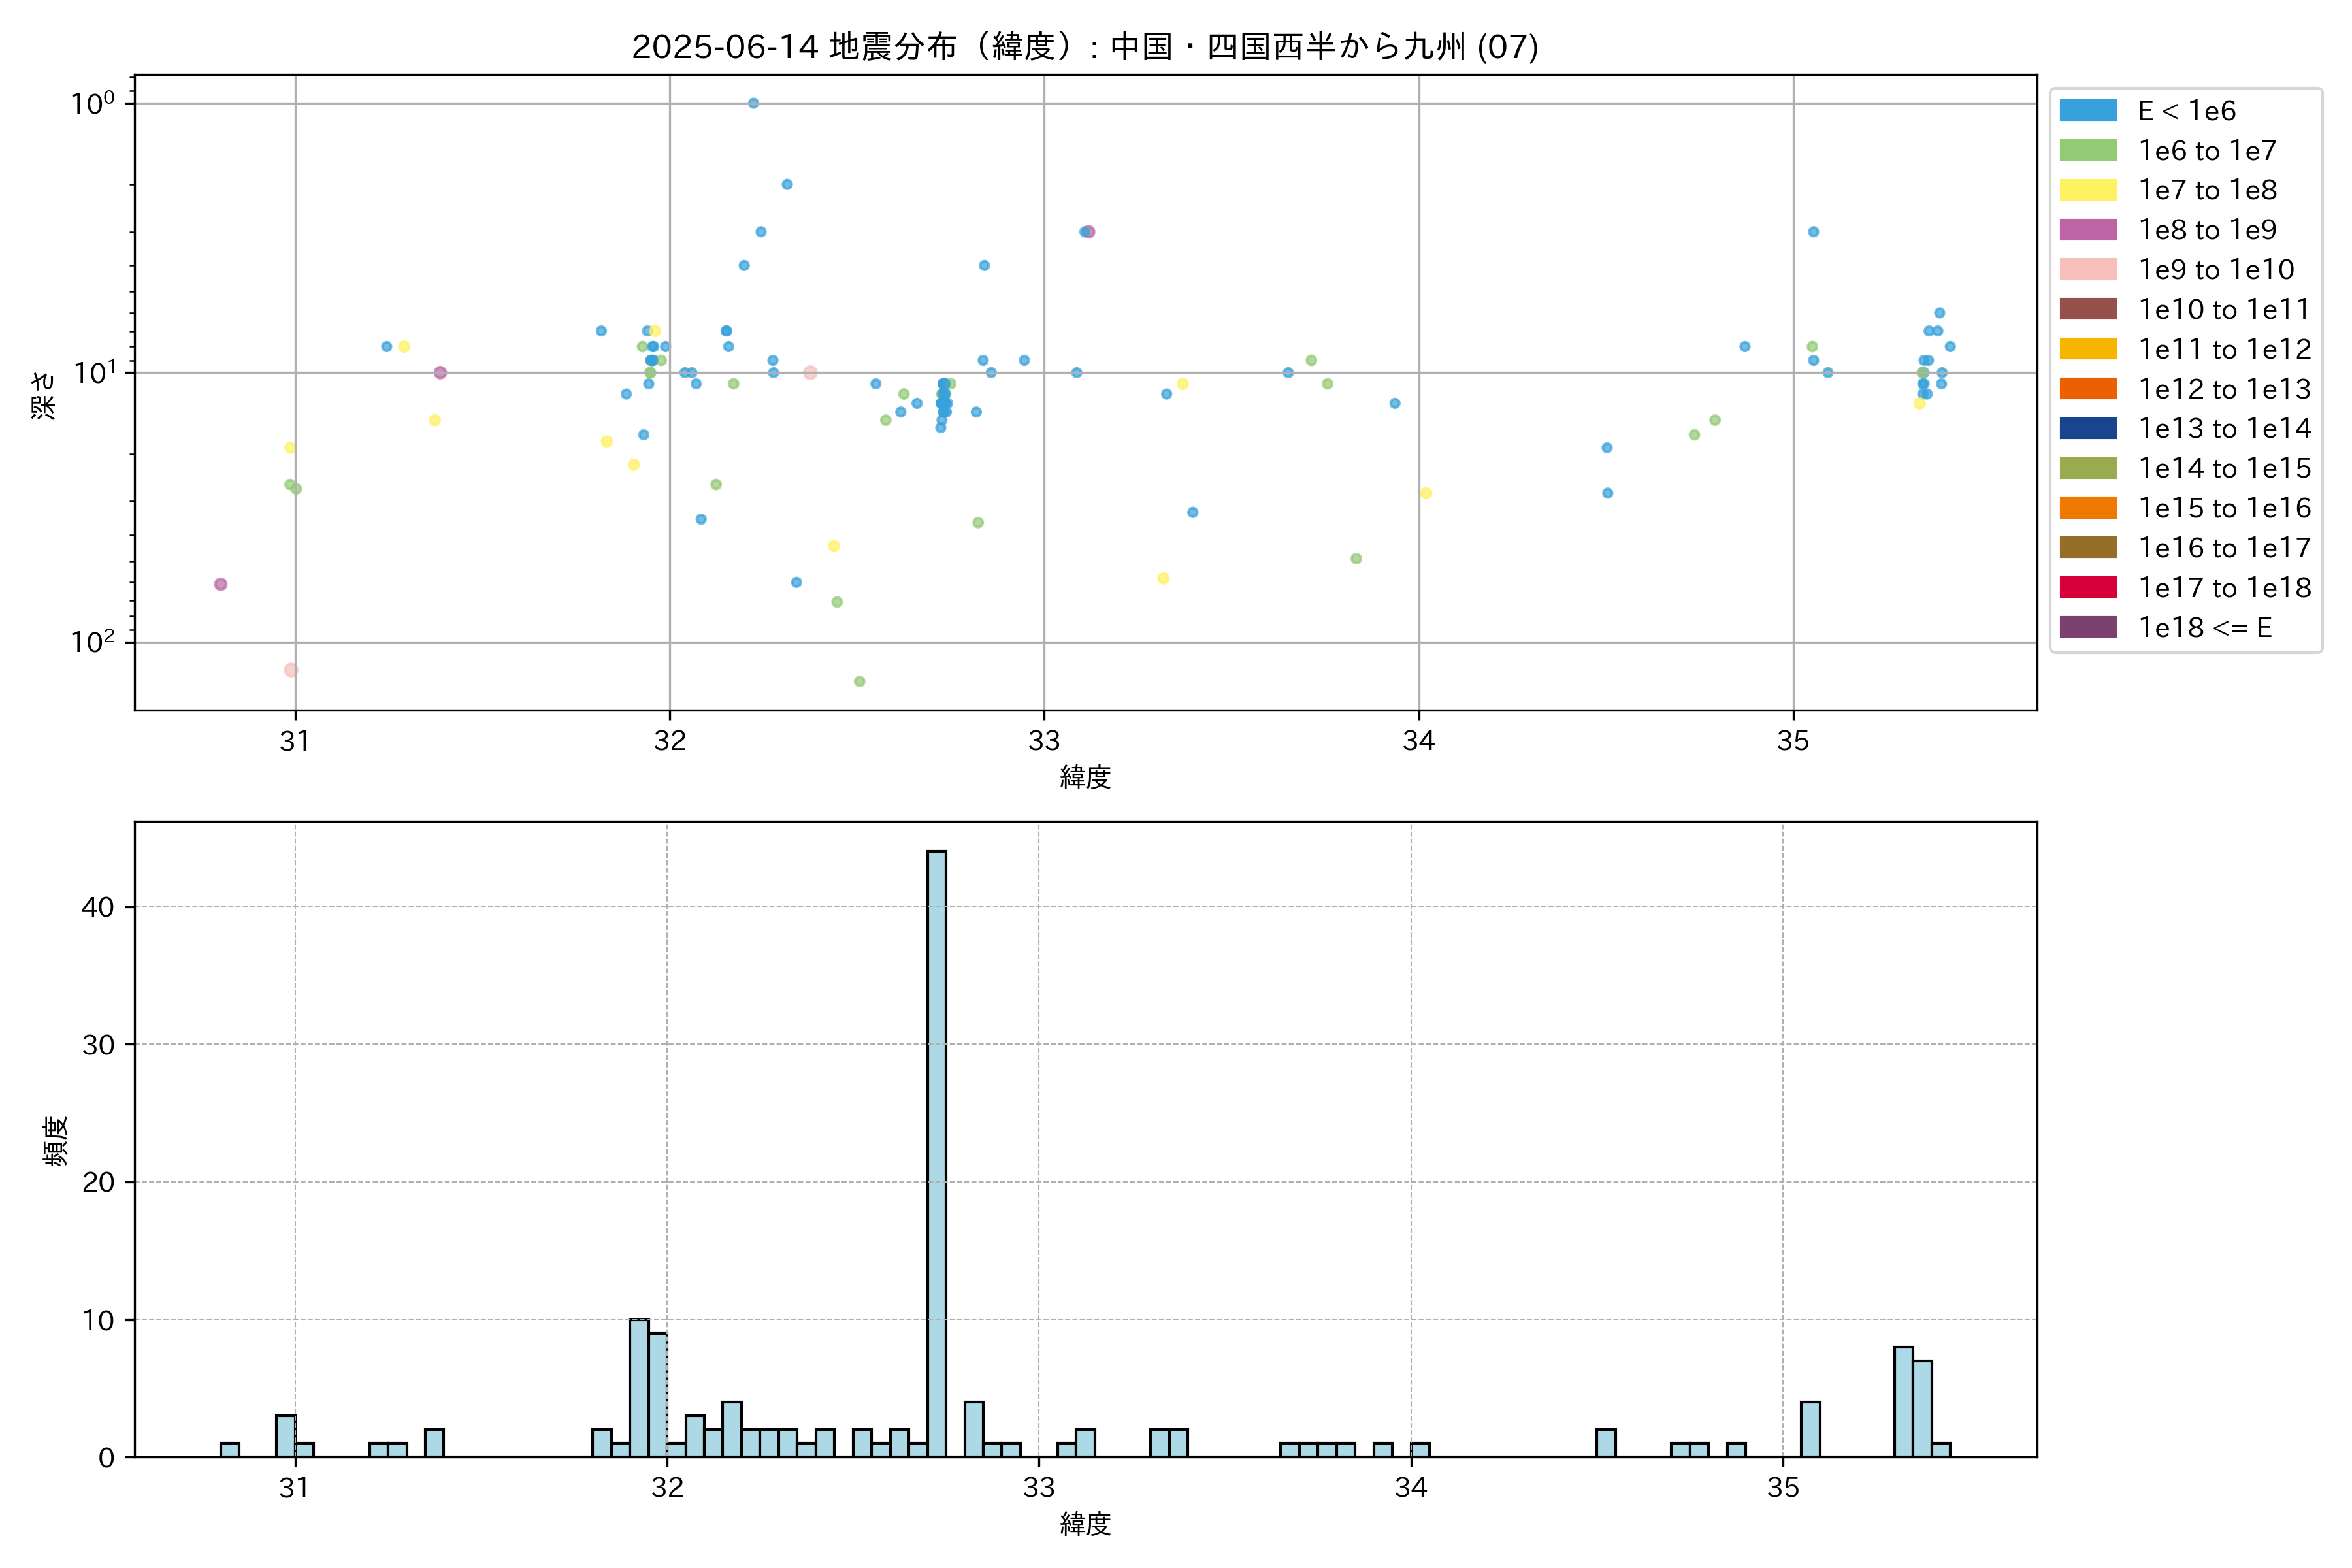Click the '緯度' label under histogram
Image resolution: width=2352 pixels, height=1568 pixels.
1085,1524
